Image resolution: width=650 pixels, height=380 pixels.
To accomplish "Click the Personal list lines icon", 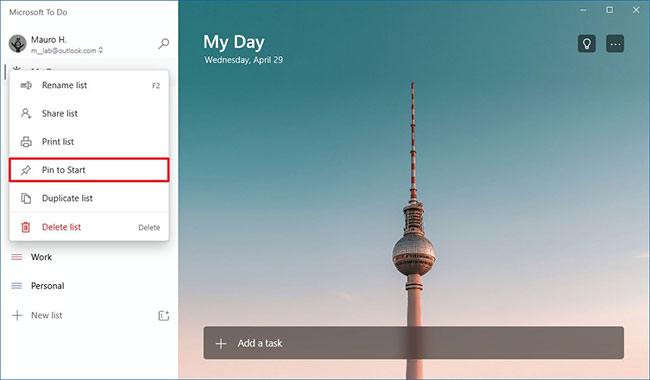I will tap(17, 286).
